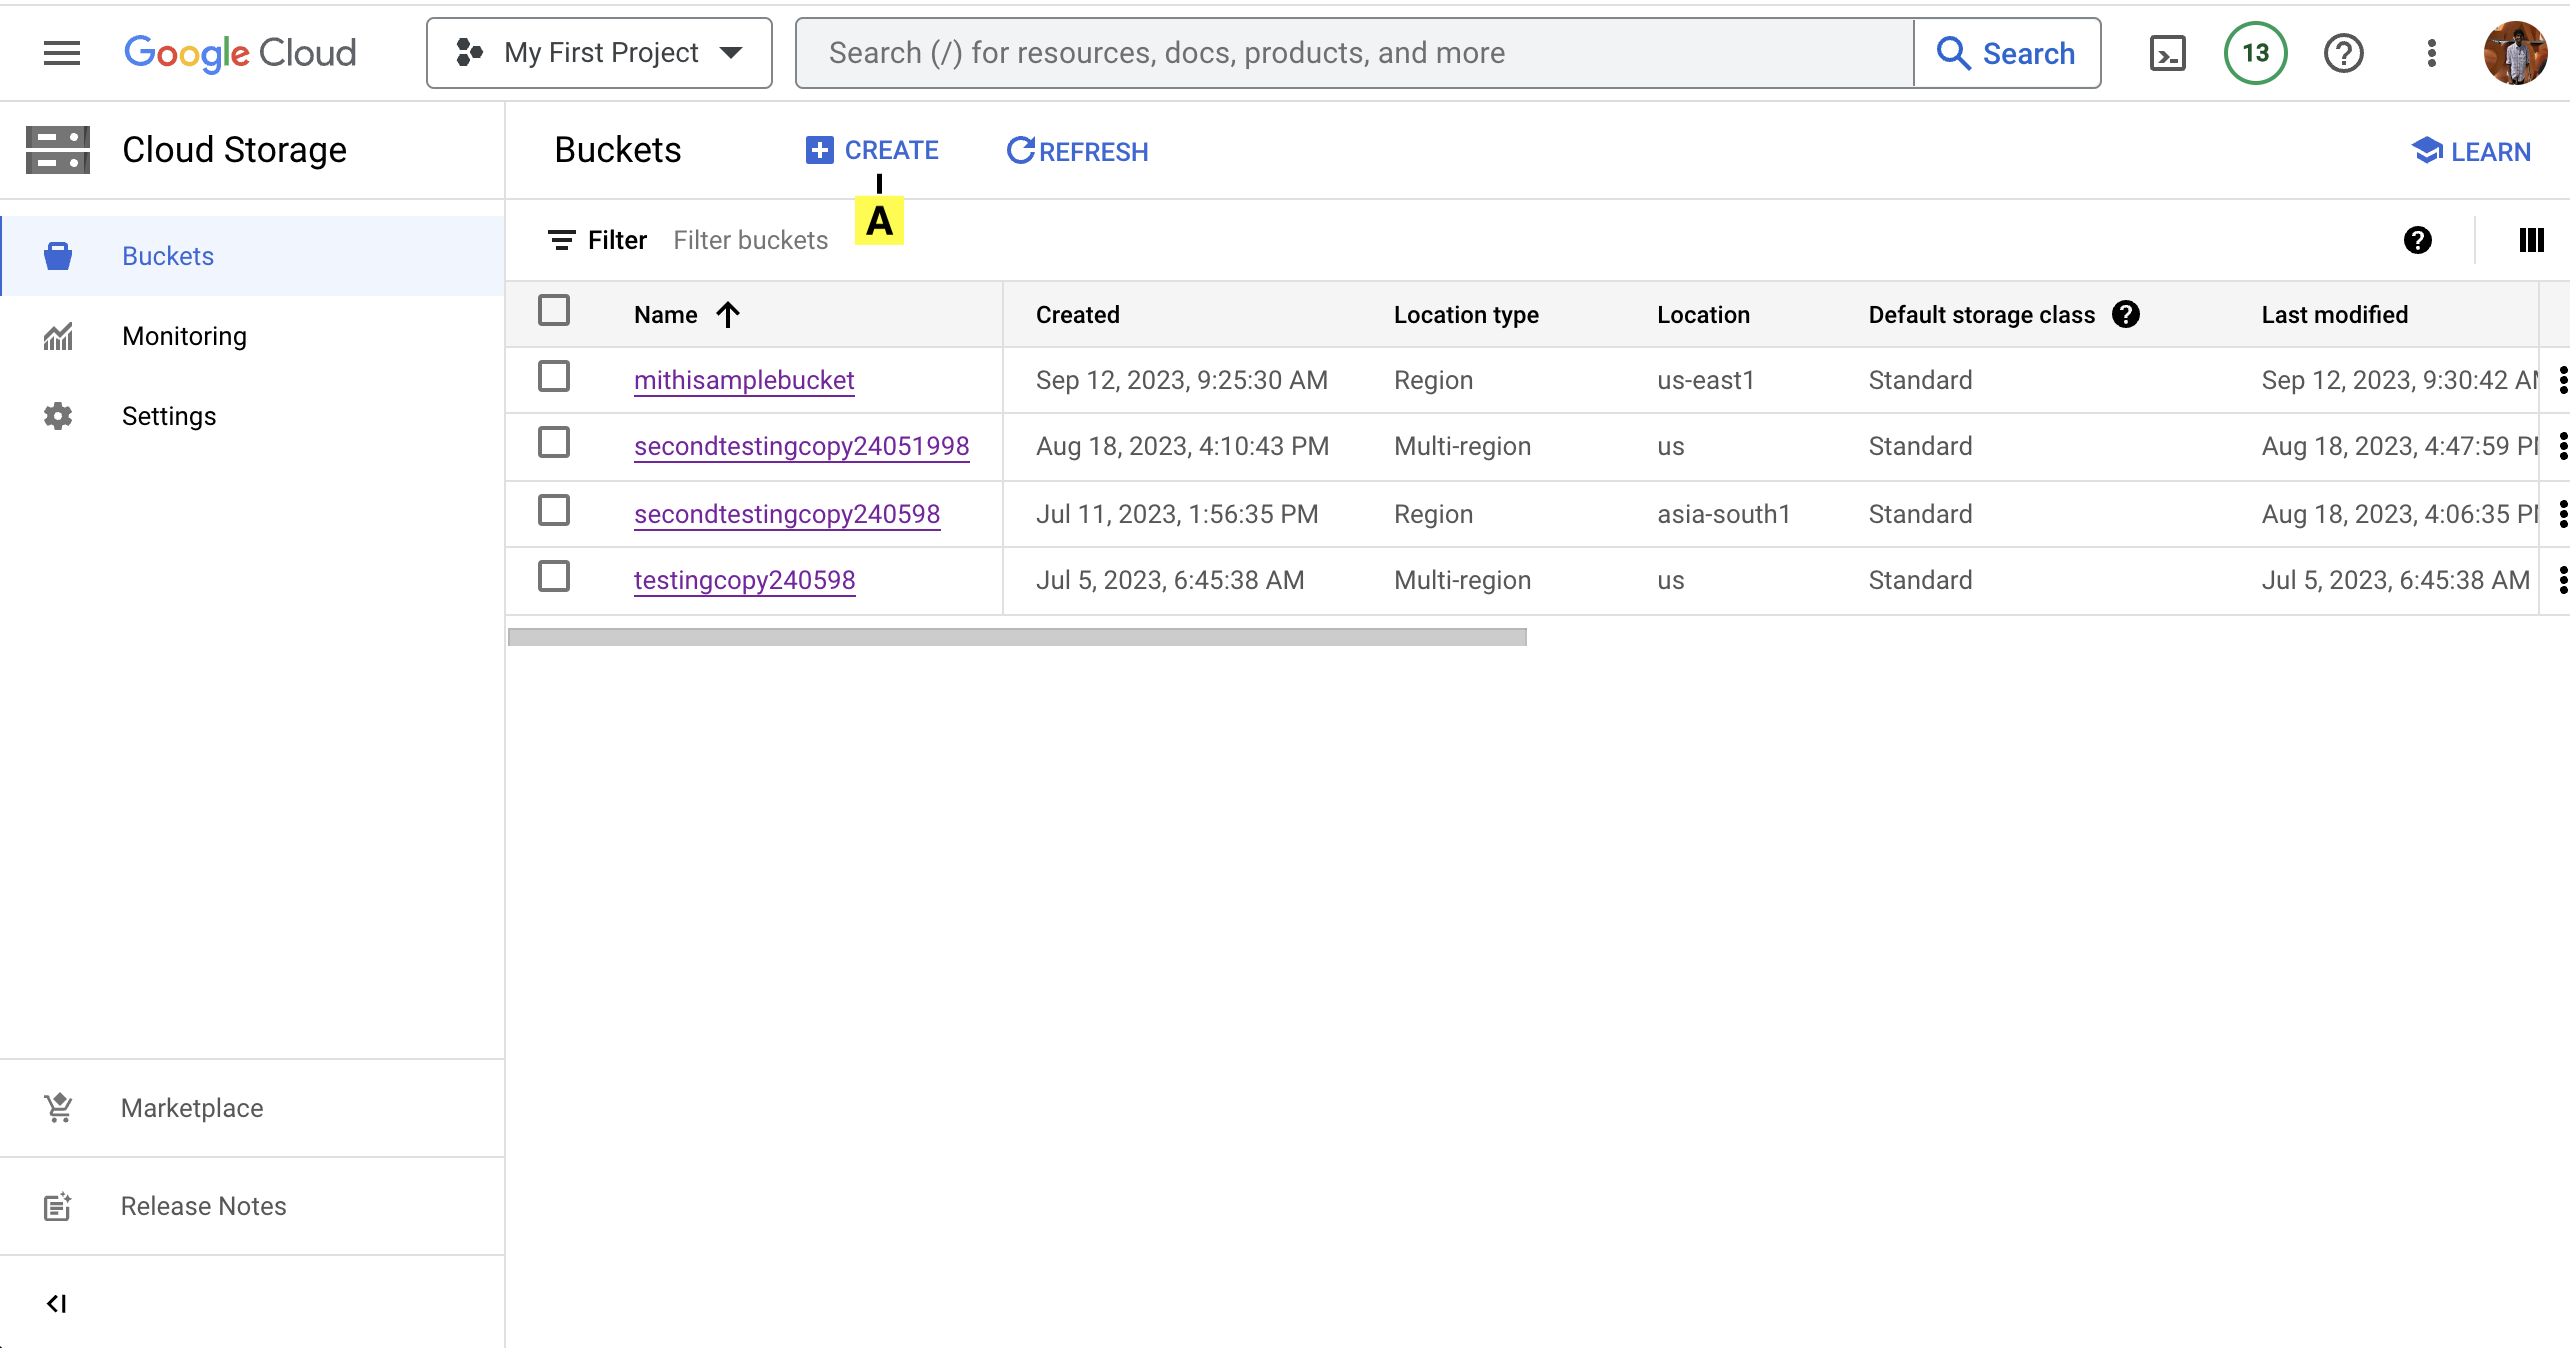
Task: Open row actions for mithisamplebucket
Action: 2562,380
